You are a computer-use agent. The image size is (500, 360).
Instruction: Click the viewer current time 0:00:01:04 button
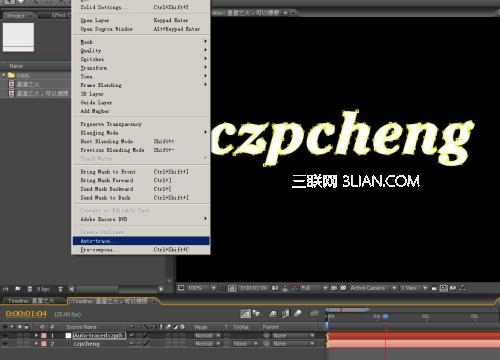coord(254,288)
